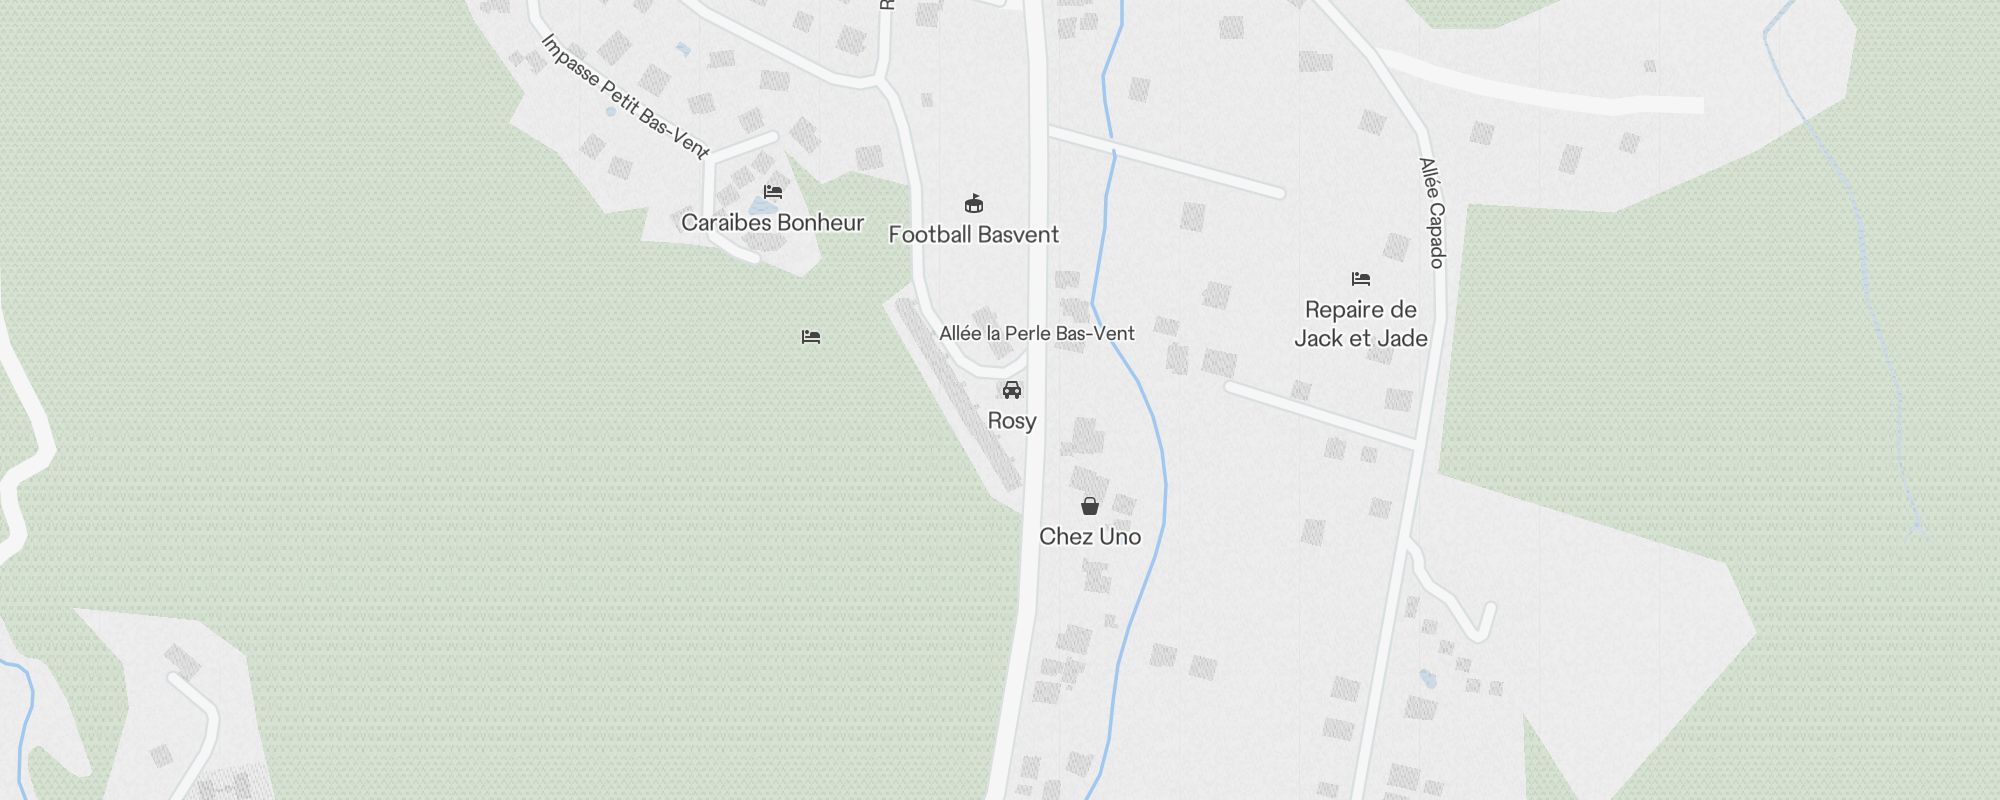Click the long striped building west of Rosy
2000x800 pixels.
click(959, 395)
